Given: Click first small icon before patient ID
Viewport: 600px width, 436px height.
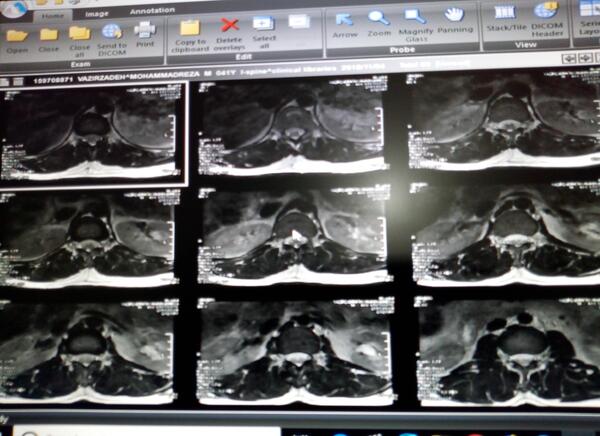Looking at the screenshot, I should tap(5, 82).
